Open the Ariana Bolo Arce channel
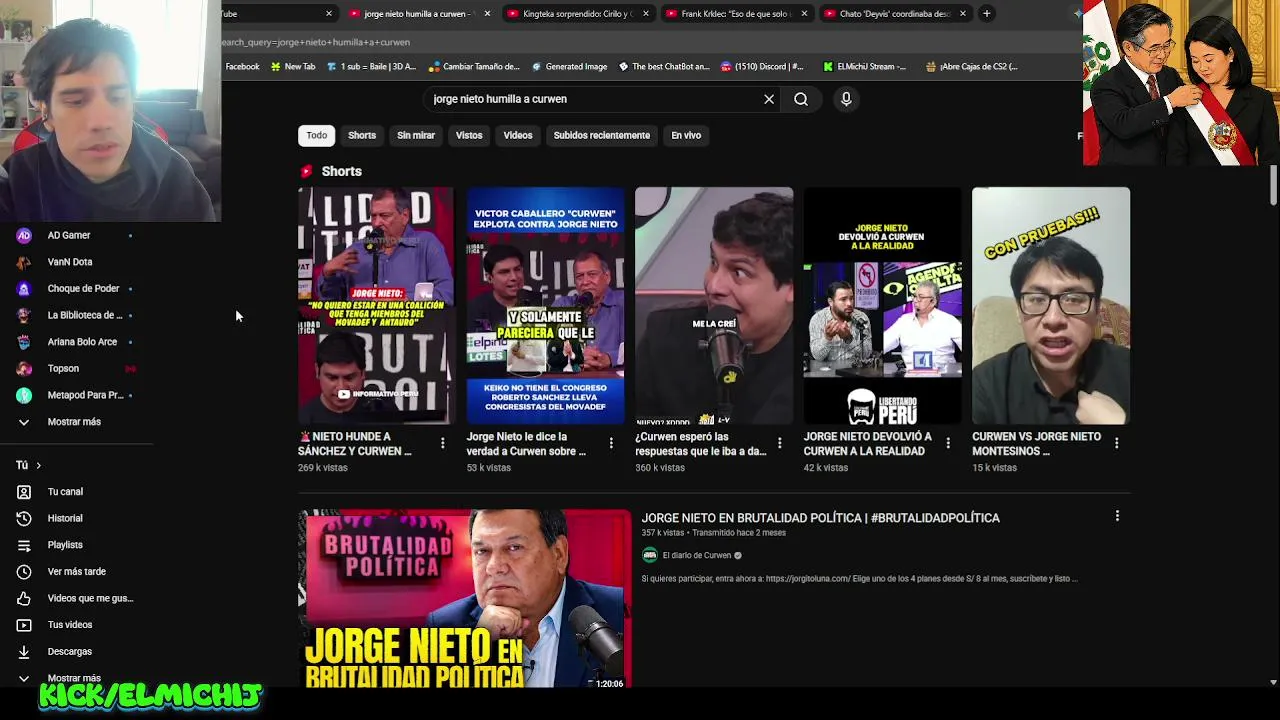This screenshot has width=1280, height=720. (82, 342)
